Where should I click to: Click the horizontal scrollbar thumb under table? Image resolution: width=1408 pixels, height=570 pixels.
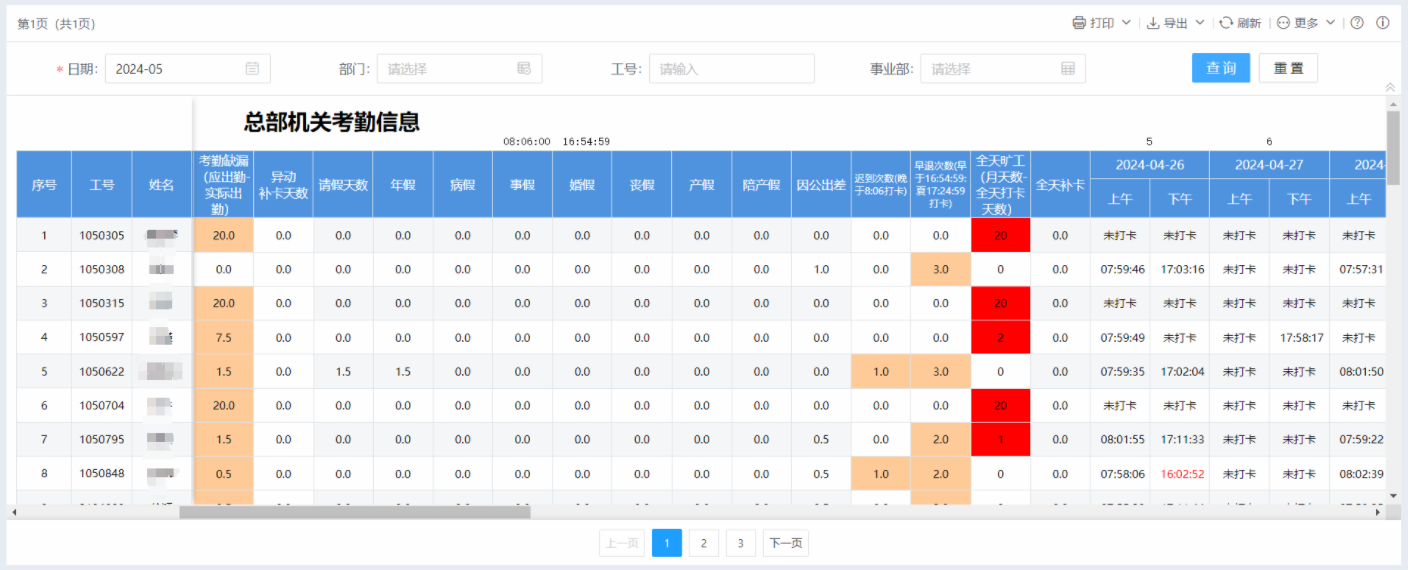[x=355, y=512]
